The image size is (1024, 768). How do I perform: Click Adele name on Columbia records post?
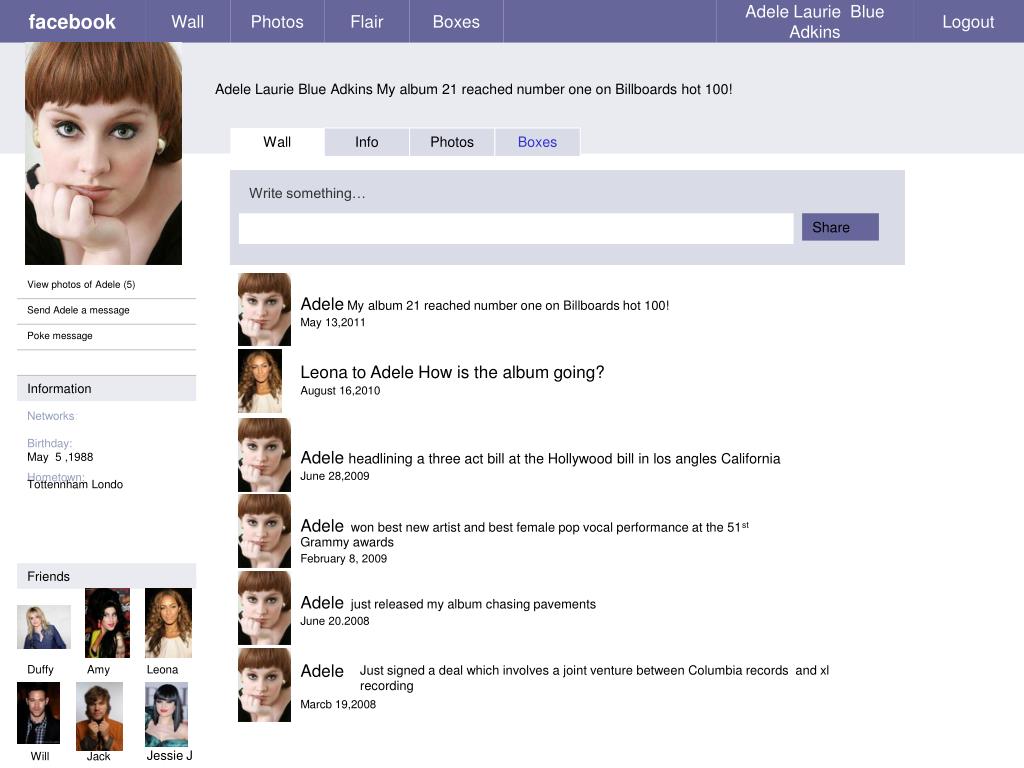click(322, 671)
